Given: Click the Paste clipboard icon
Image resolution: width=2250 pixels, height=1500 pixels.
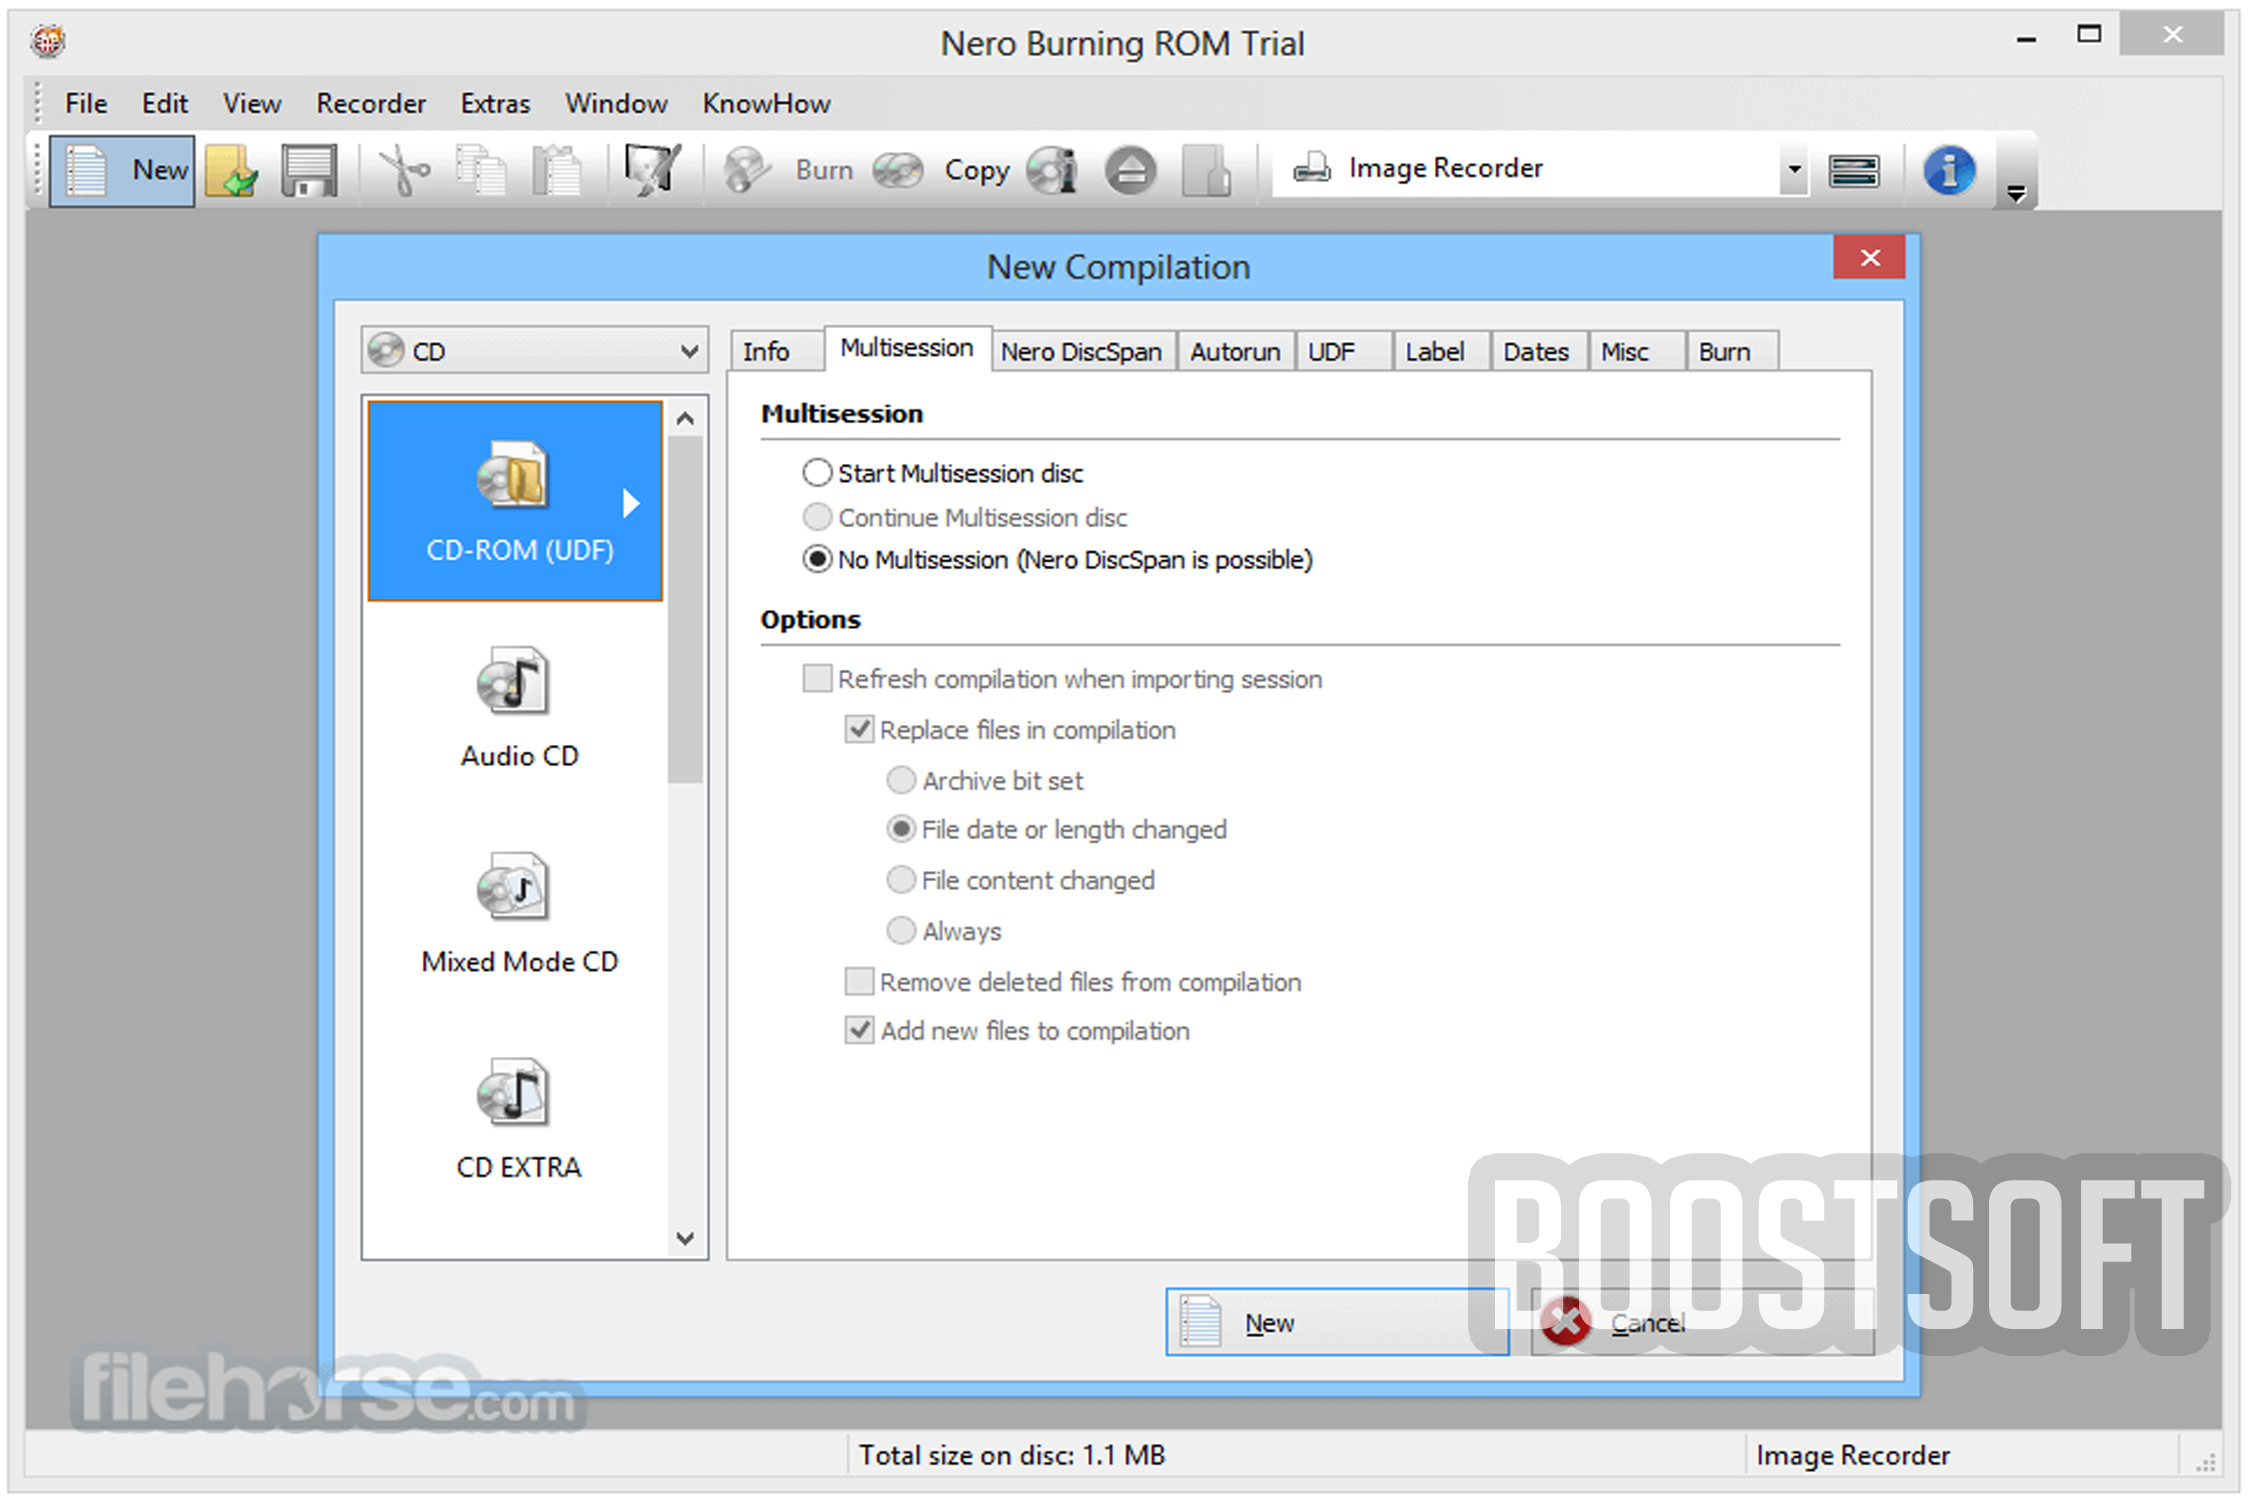Looking at the screenshot, I should (x=557, y=171).
